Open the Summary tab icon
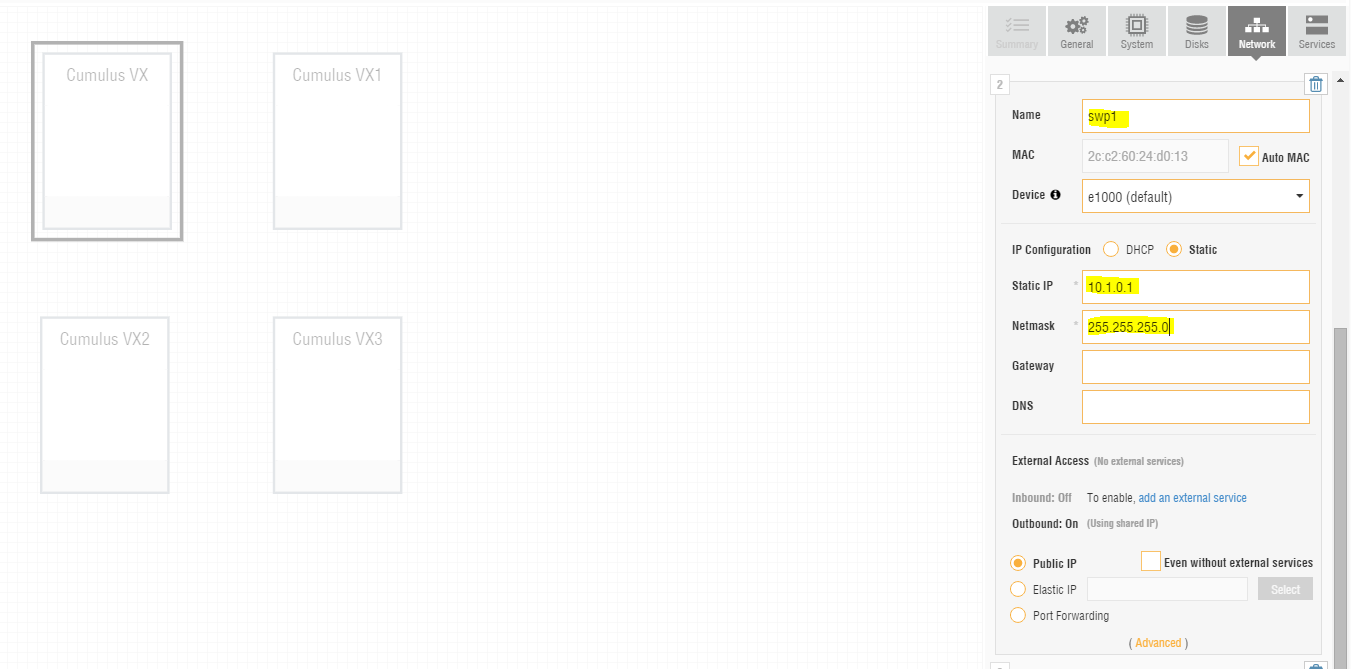This screenshot has width=1351, height=669. point(1016,31)
